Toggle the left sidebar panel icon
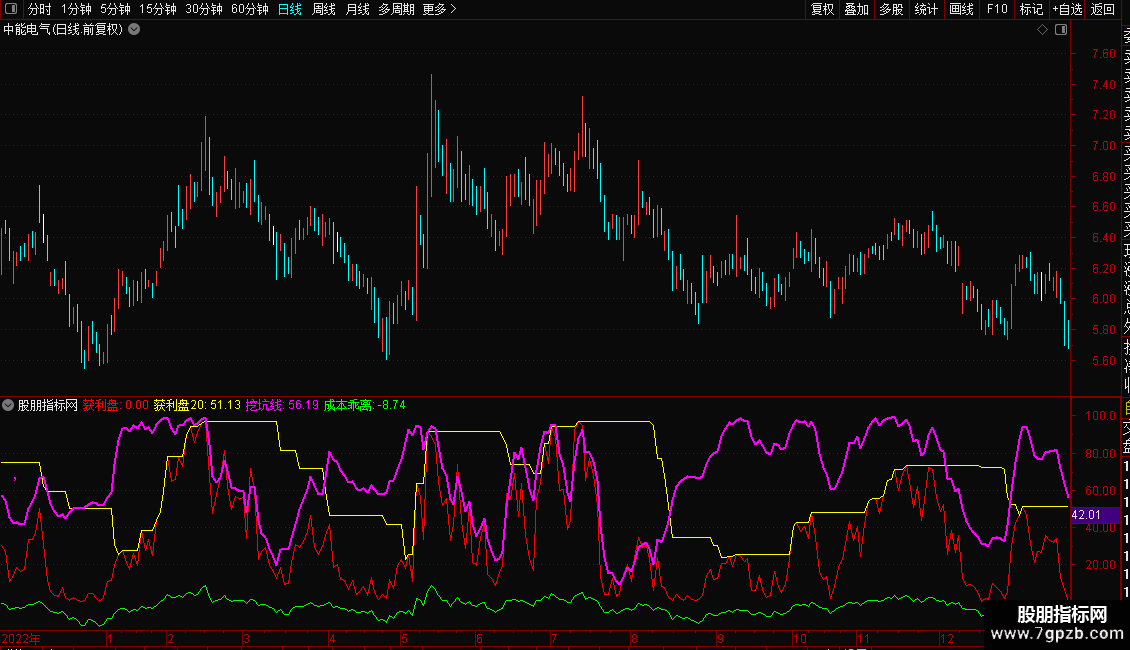 click(x=11, y=9)
